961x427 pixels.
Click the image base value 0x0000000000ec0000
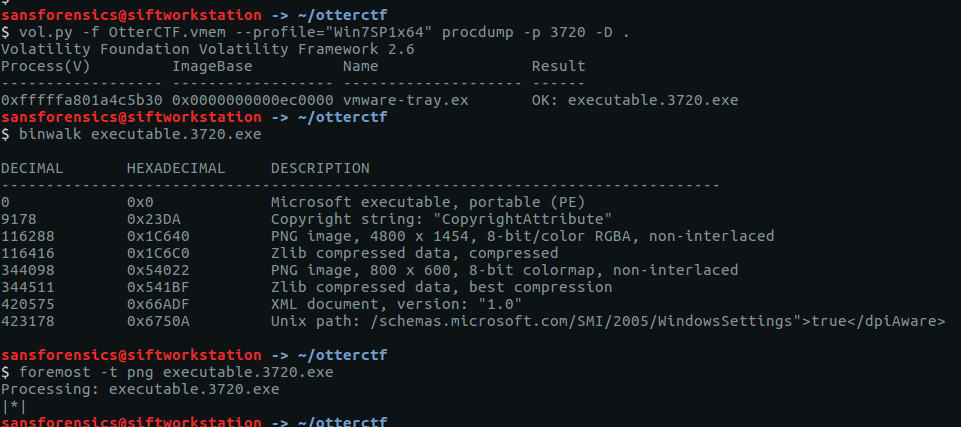[252, 100]
